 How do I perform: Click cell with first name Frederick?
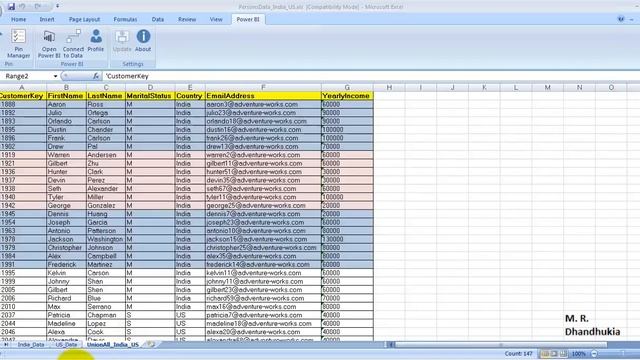[66, 264]
